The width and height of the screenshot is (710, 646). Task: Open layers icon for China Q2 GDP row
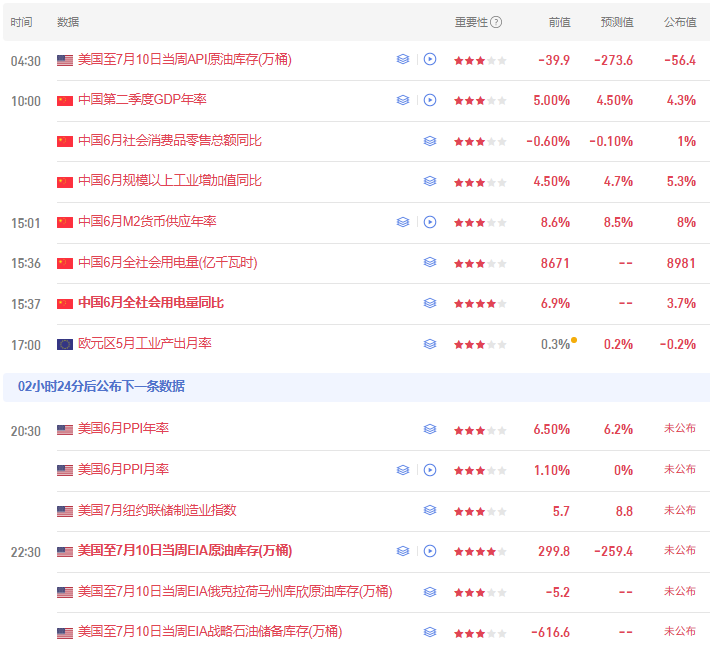[403, 100]
